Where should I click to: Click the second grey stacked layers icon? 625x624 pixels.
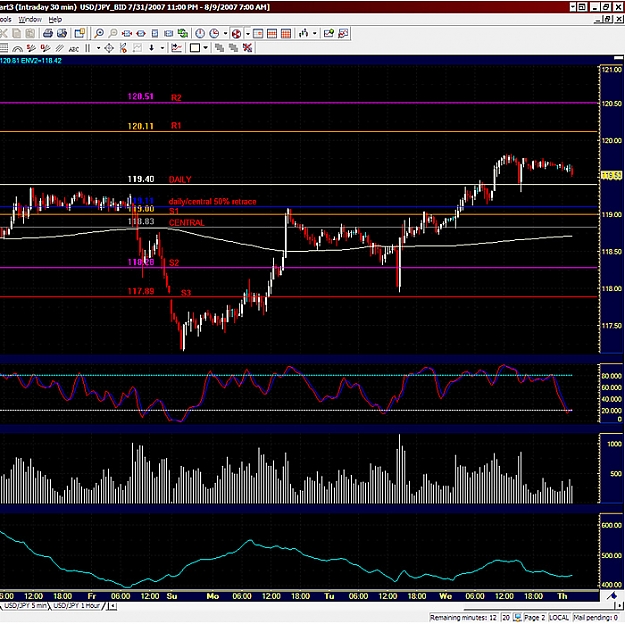click(x=234, y=48)
